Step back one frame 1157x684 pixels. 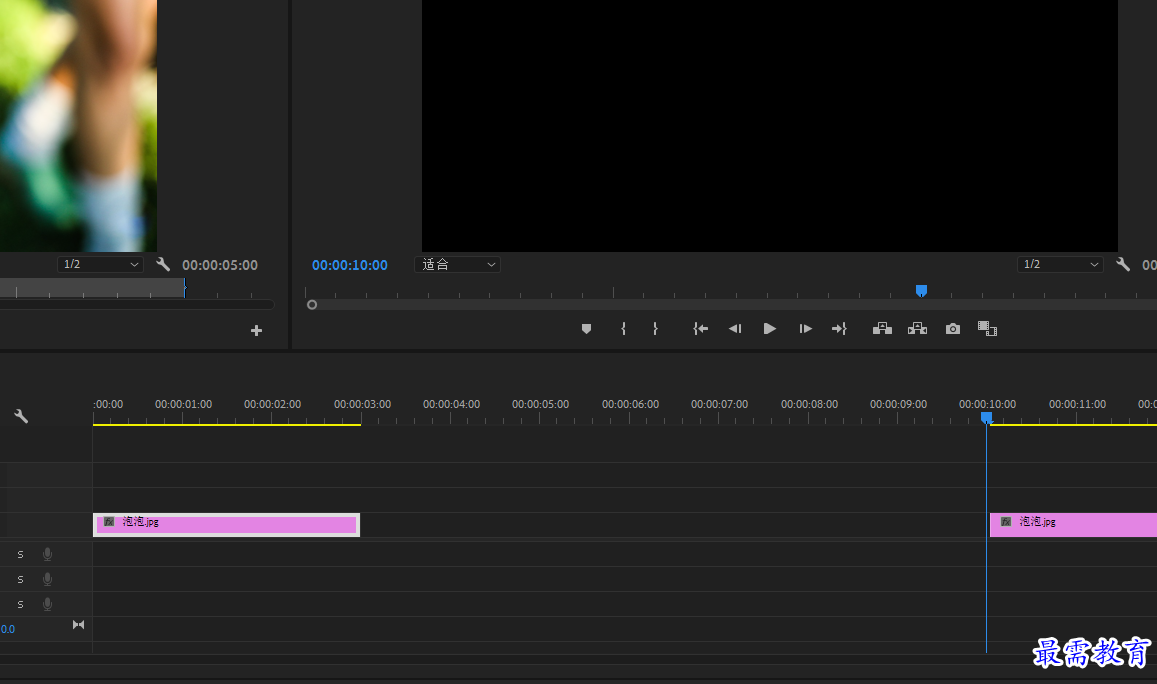(735, 329)
